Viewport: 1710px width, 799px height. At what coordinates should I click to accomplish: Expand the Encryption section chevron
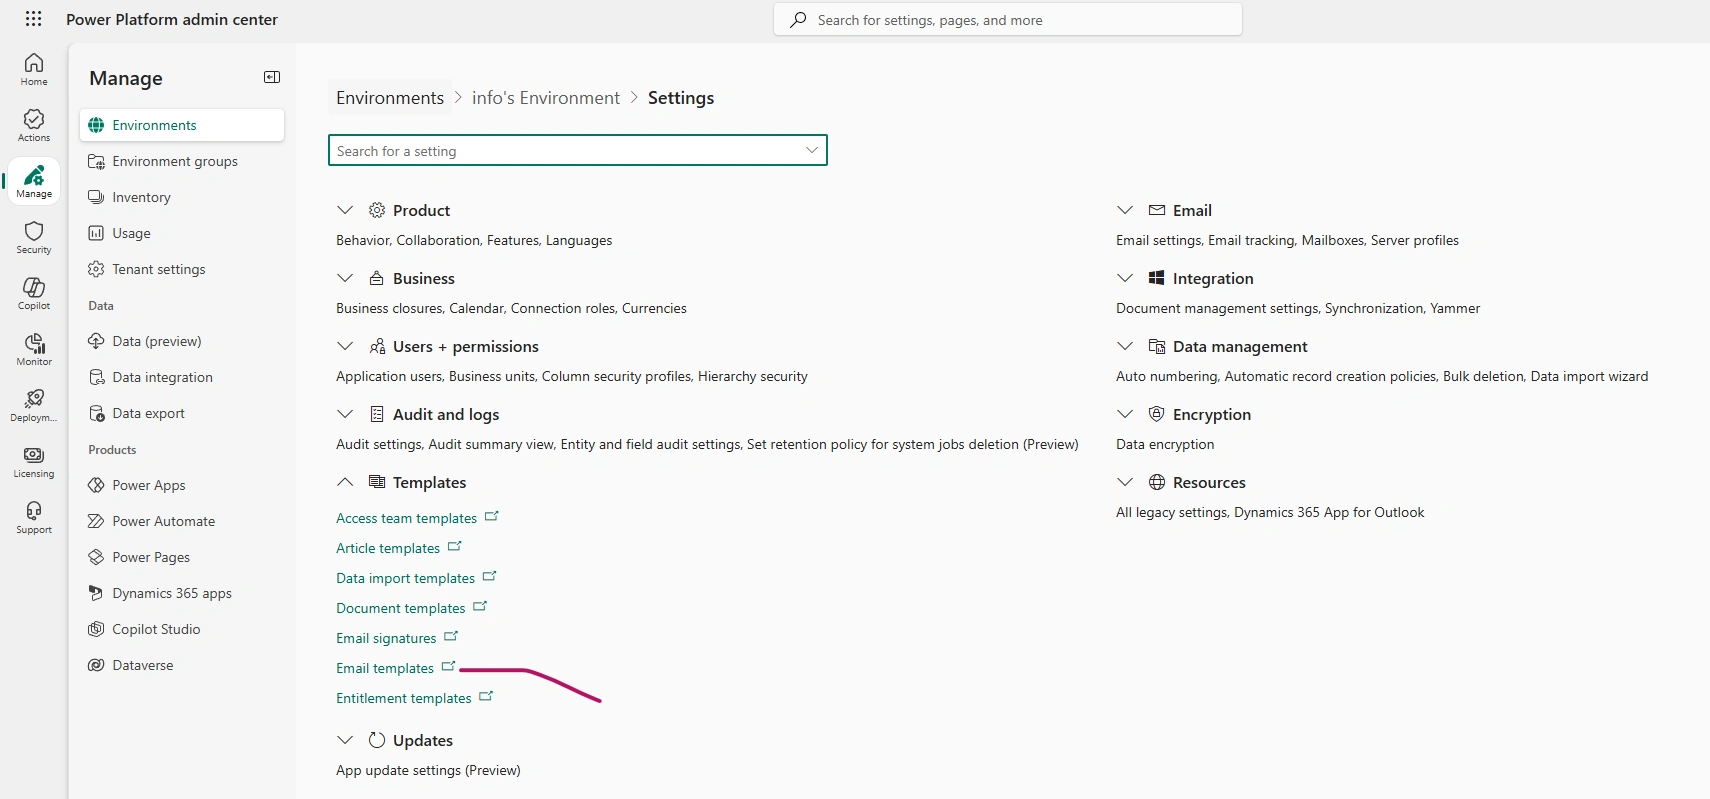(x=1125, y=414)
